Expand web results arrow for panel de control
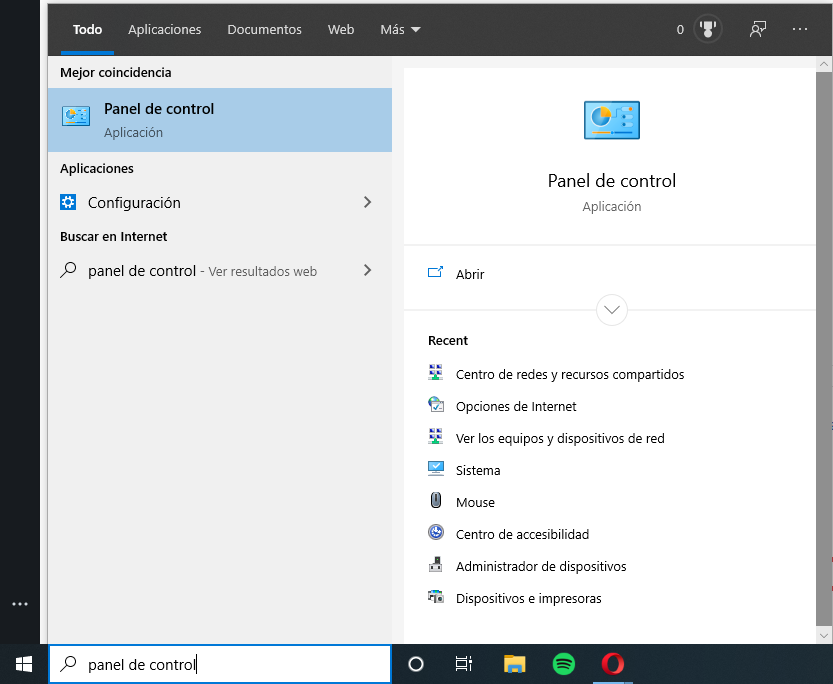 pos(367,270)
